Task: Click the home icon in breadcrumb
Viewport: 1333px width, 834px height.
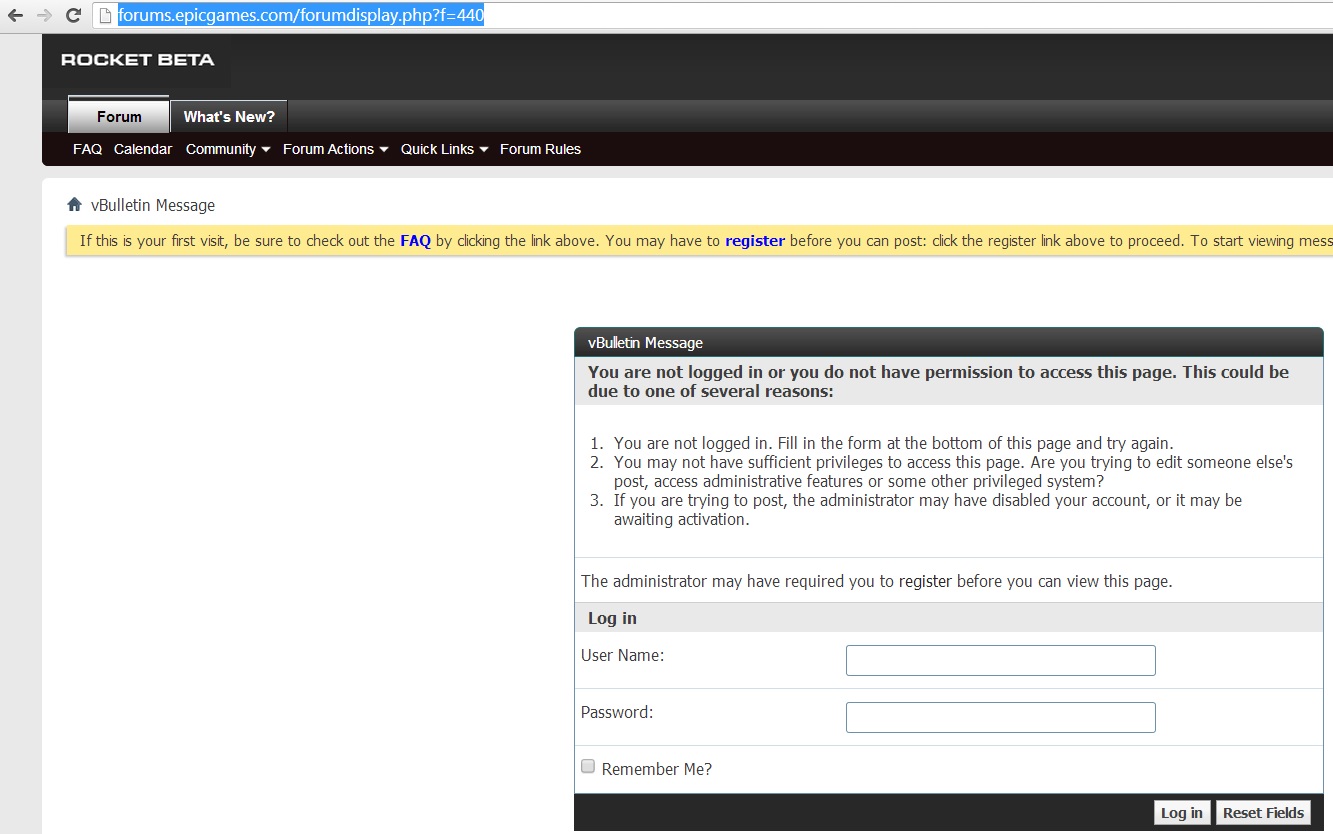Action: 74,205
